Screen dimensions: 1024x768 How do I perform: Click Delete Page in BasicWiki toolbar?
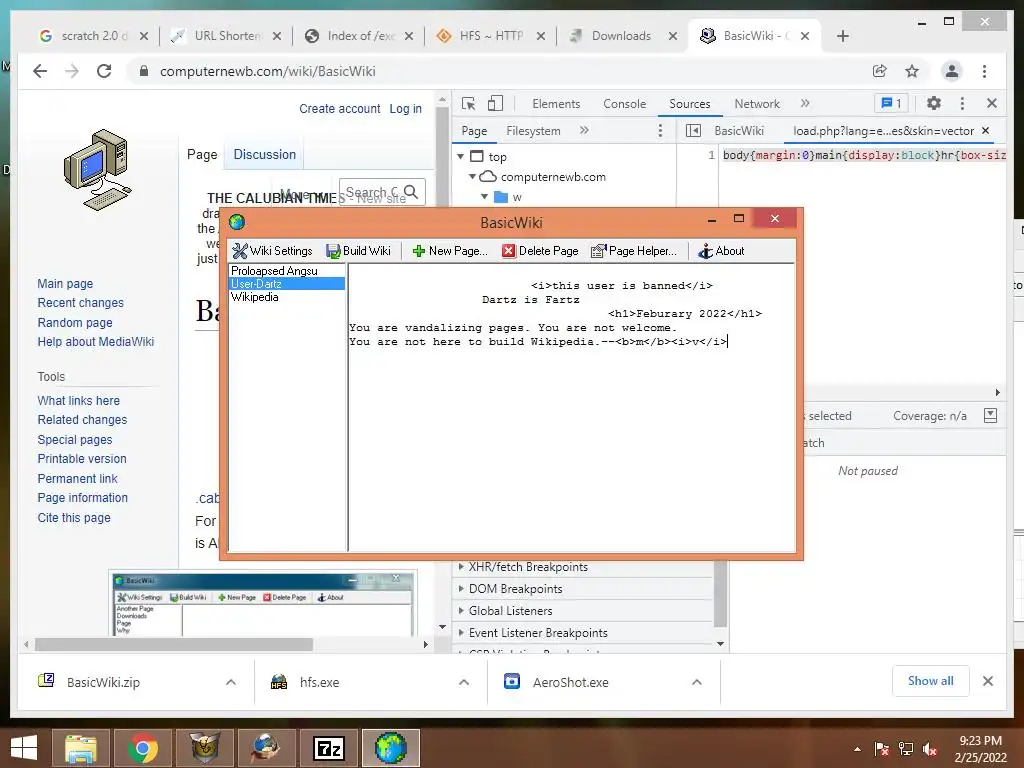pyautogui.click(x=540, y=251)
